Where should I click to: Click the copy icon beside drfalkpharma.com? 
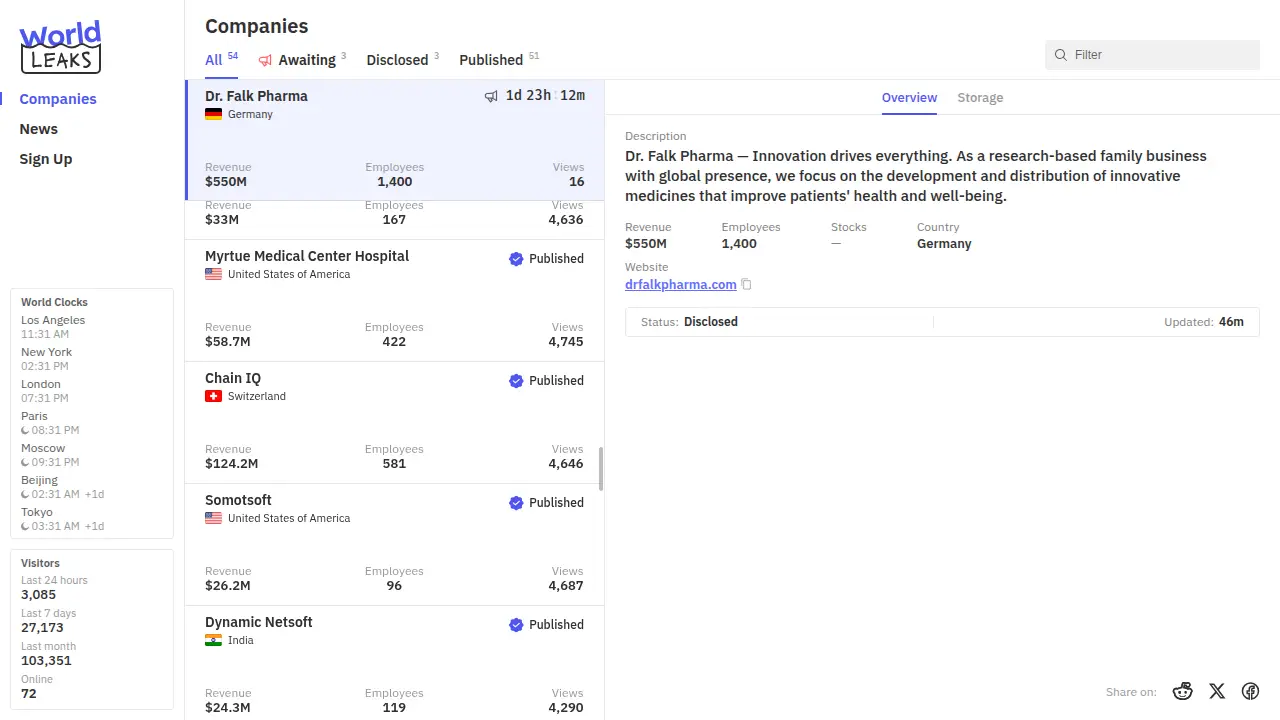point(746,285)
